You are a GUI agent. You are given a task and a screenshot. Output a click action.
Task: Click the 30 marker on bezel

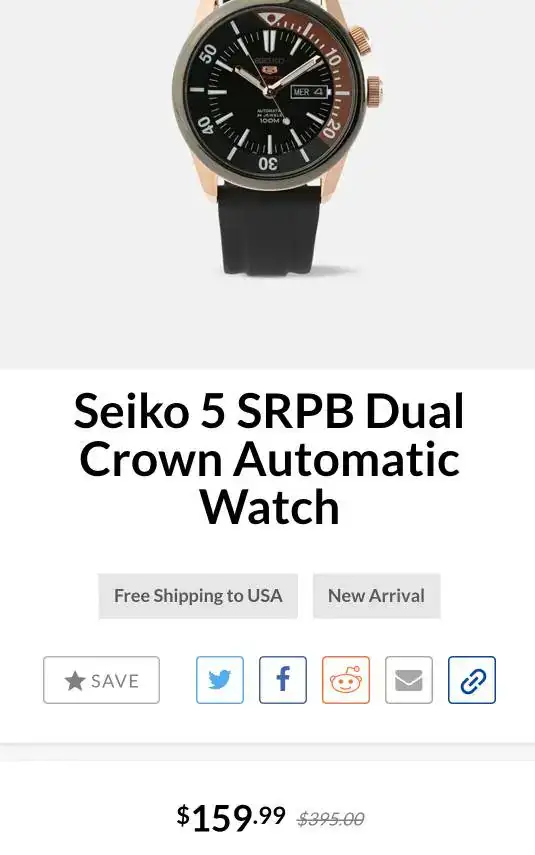[x=268, y=163]
